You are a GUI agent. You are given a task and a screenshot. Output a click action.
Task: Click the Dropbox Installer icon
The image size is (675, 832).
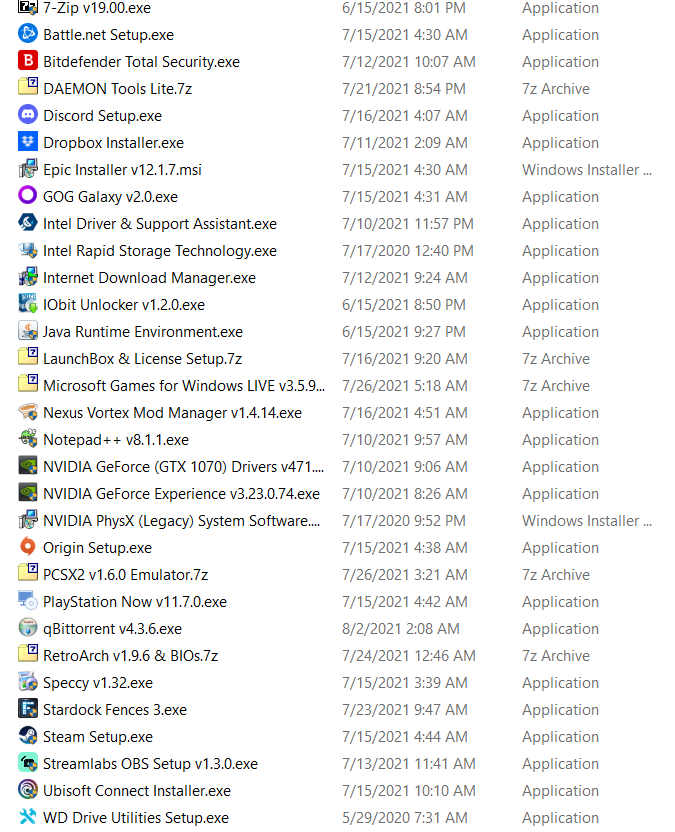pyautogui.click(x=28, y=142)
